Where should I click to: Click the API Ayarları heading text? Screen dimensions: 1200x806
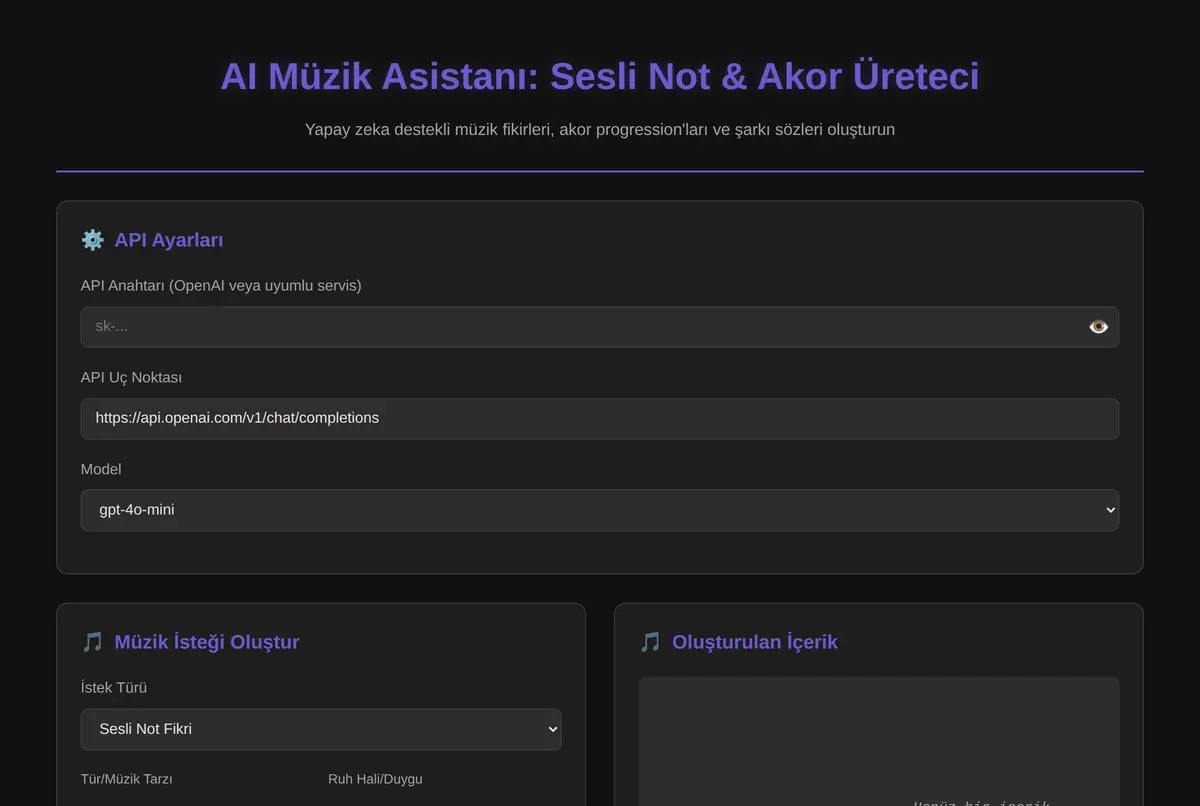[x=169, y=240]
